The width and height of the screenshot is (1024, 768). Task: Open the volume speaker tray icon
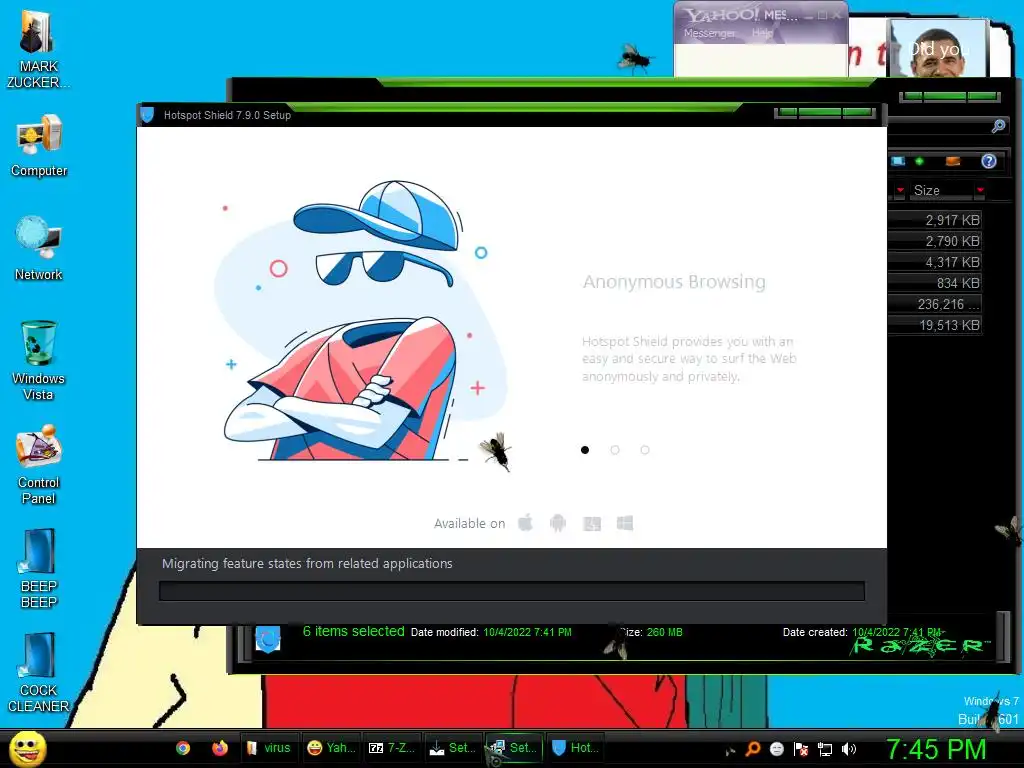(x=848, y=749)
